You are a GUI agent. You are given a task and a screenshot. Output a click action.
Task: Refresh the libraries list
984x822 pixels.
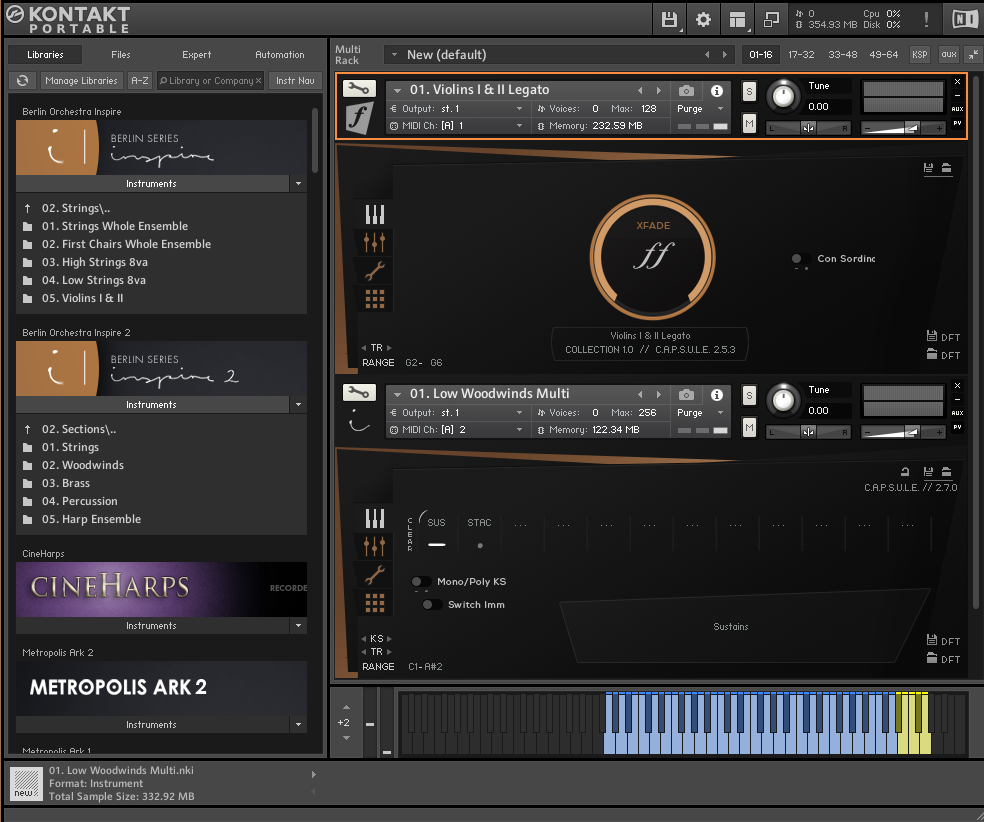pyautogui.click(x=23, y=80)
